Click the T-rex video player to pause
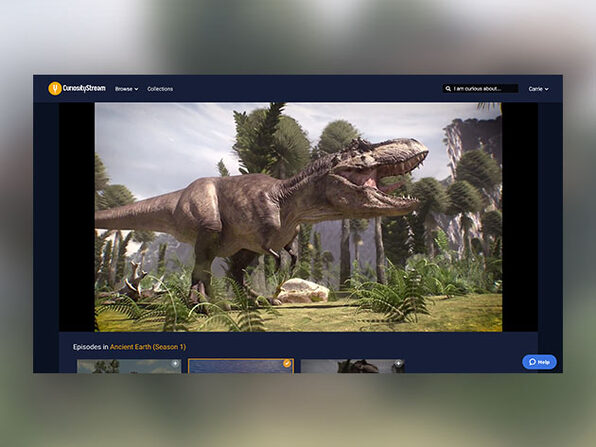The image size is (596, 447). point(298,217)
